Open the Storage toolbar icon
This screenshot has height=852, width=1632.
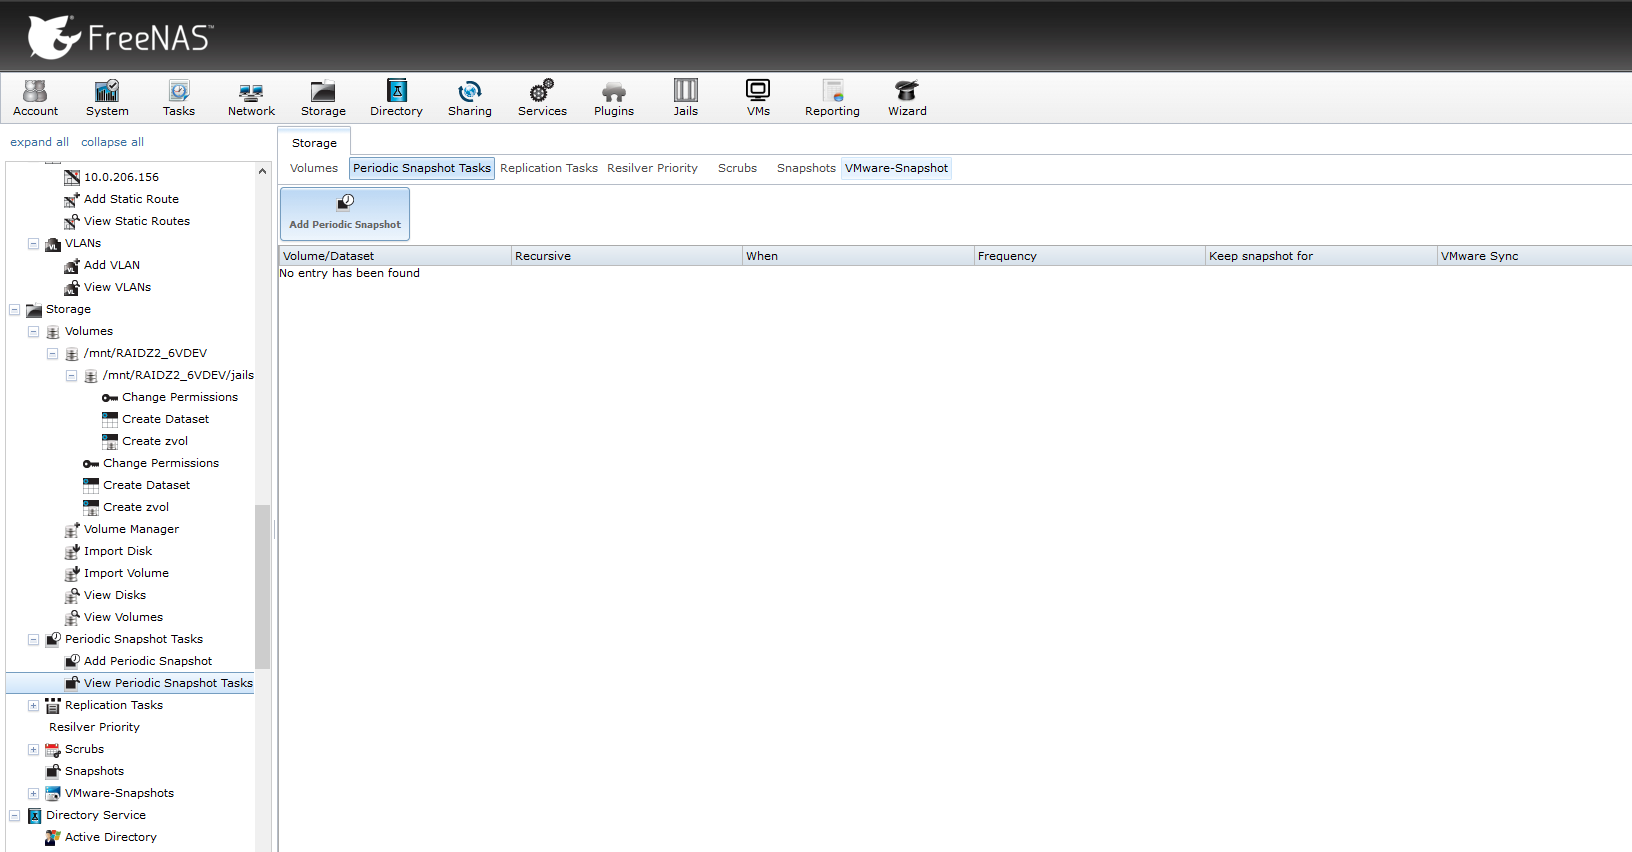(x=323, y=98)
